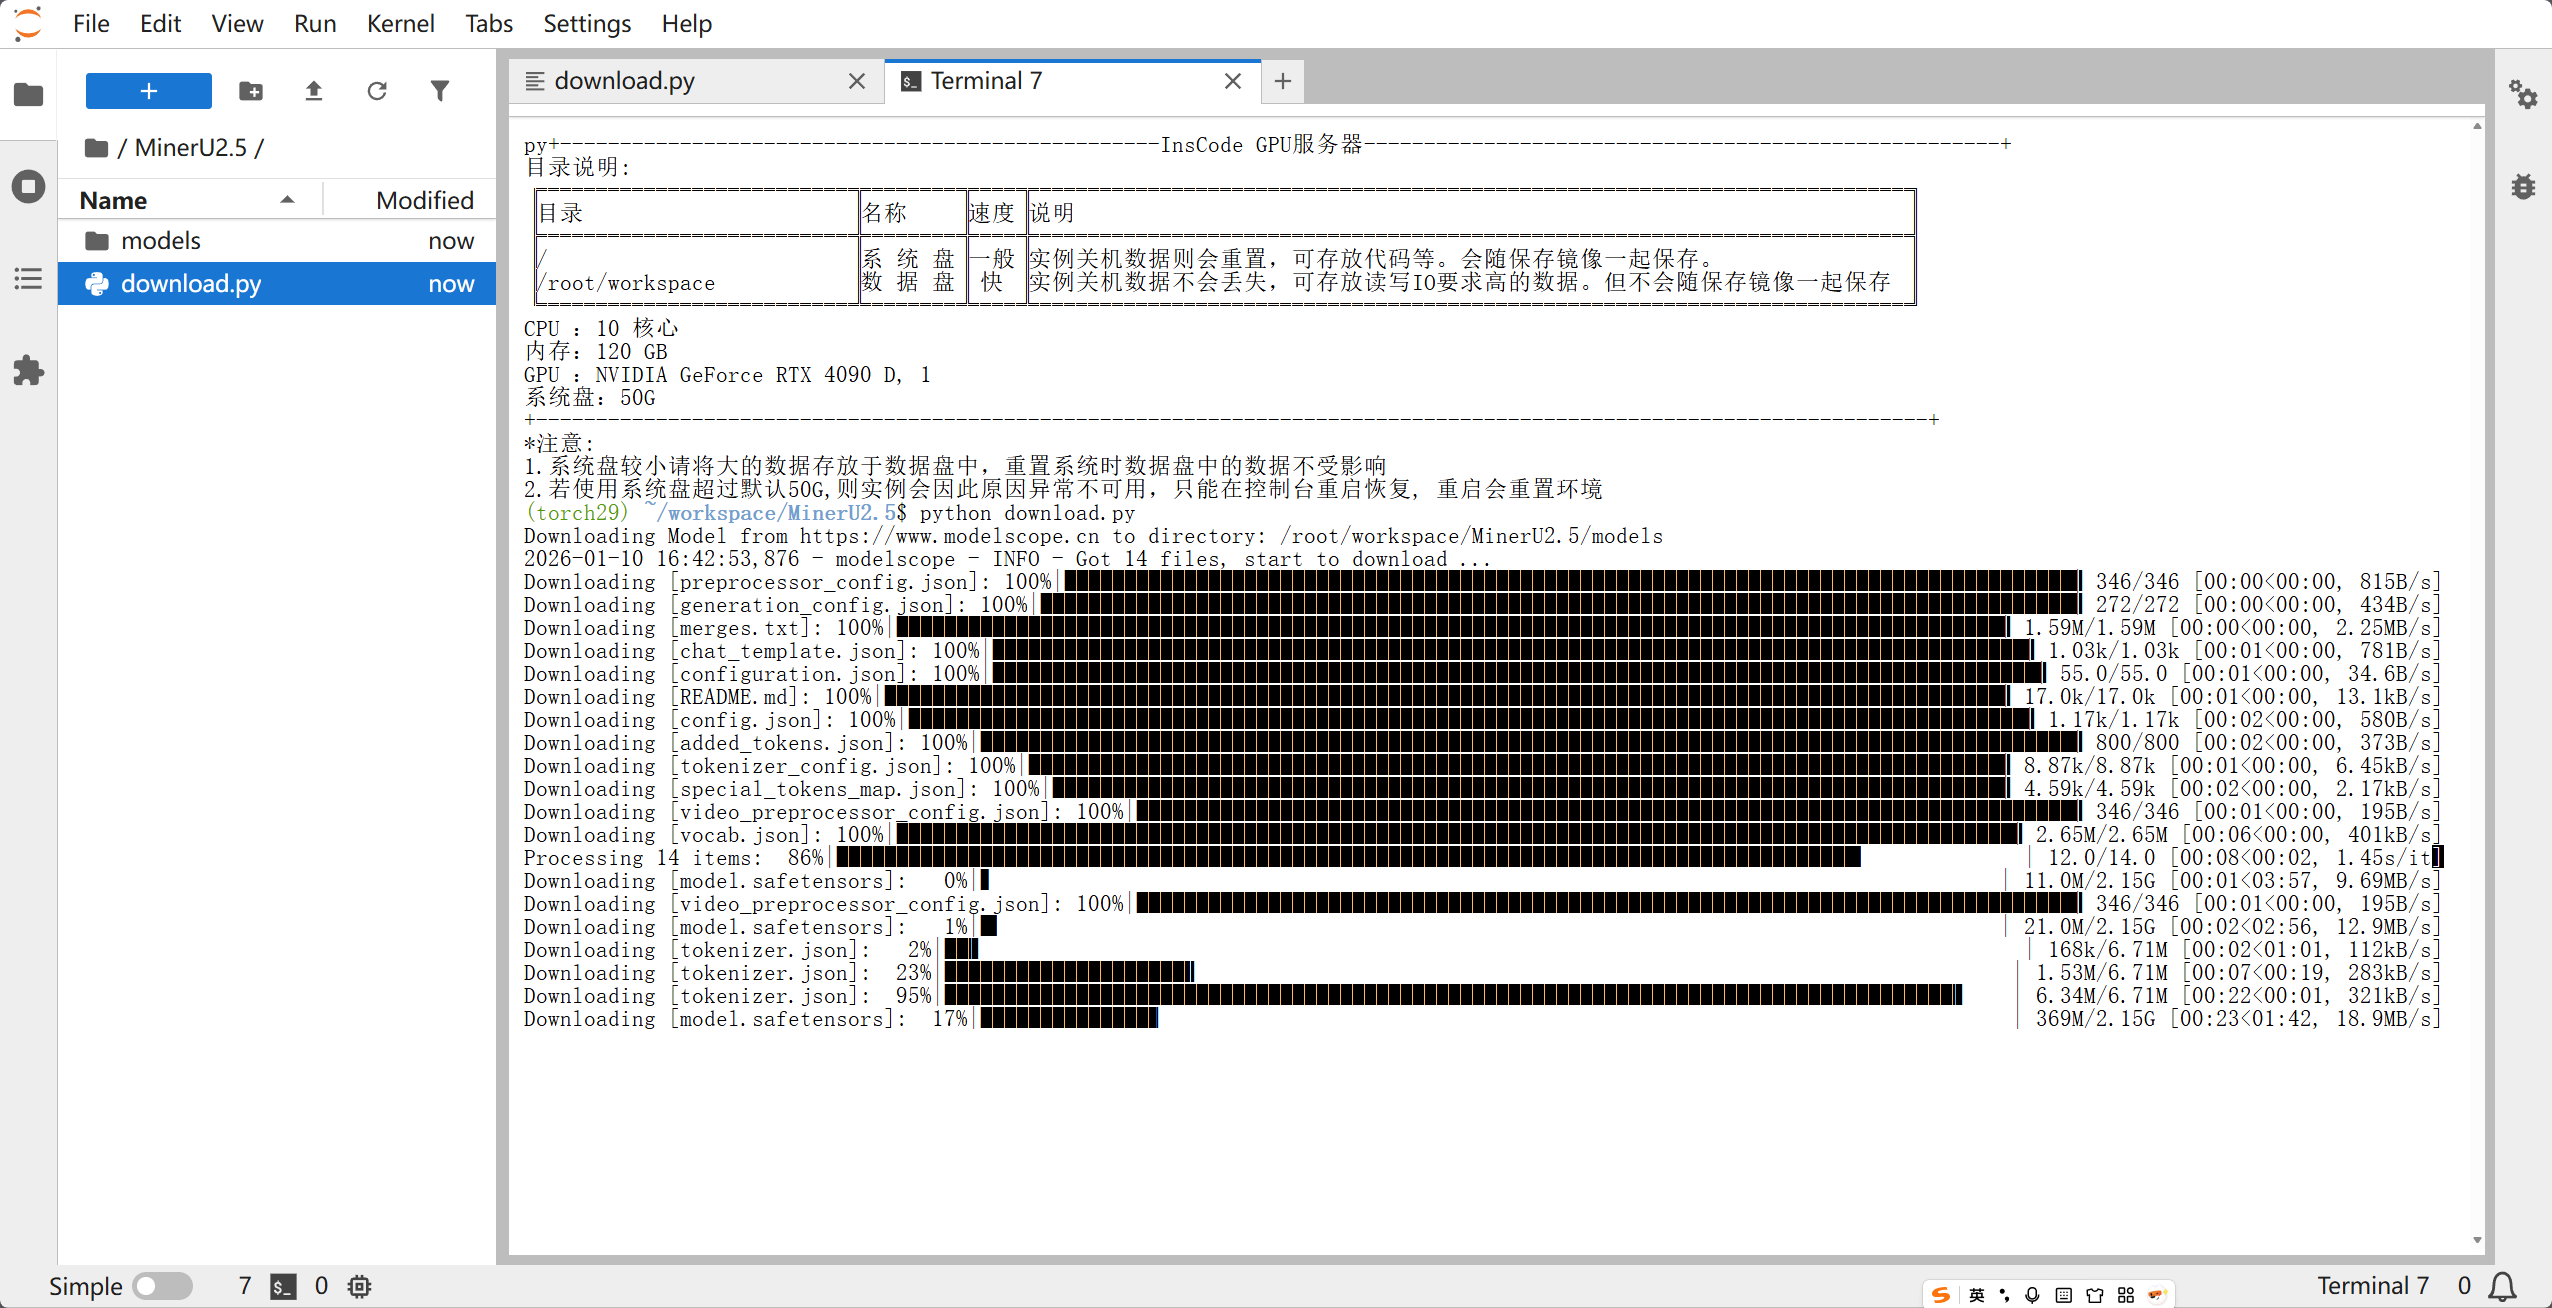Click the Upload Files icon

point(314,91)
